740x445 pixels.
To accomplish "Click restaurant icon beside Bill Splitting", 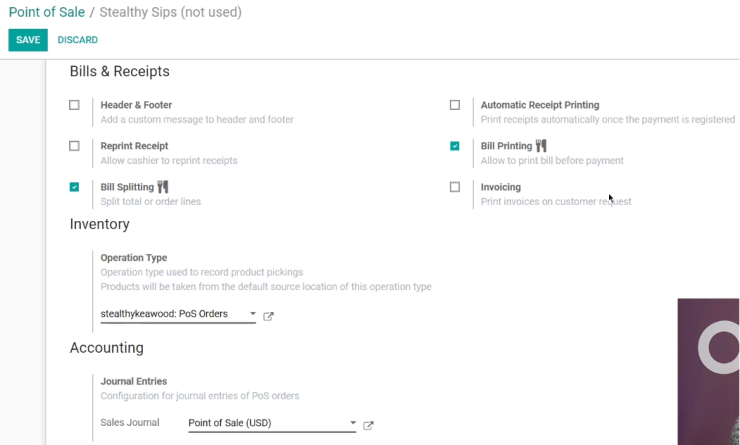I will [163, 187].
